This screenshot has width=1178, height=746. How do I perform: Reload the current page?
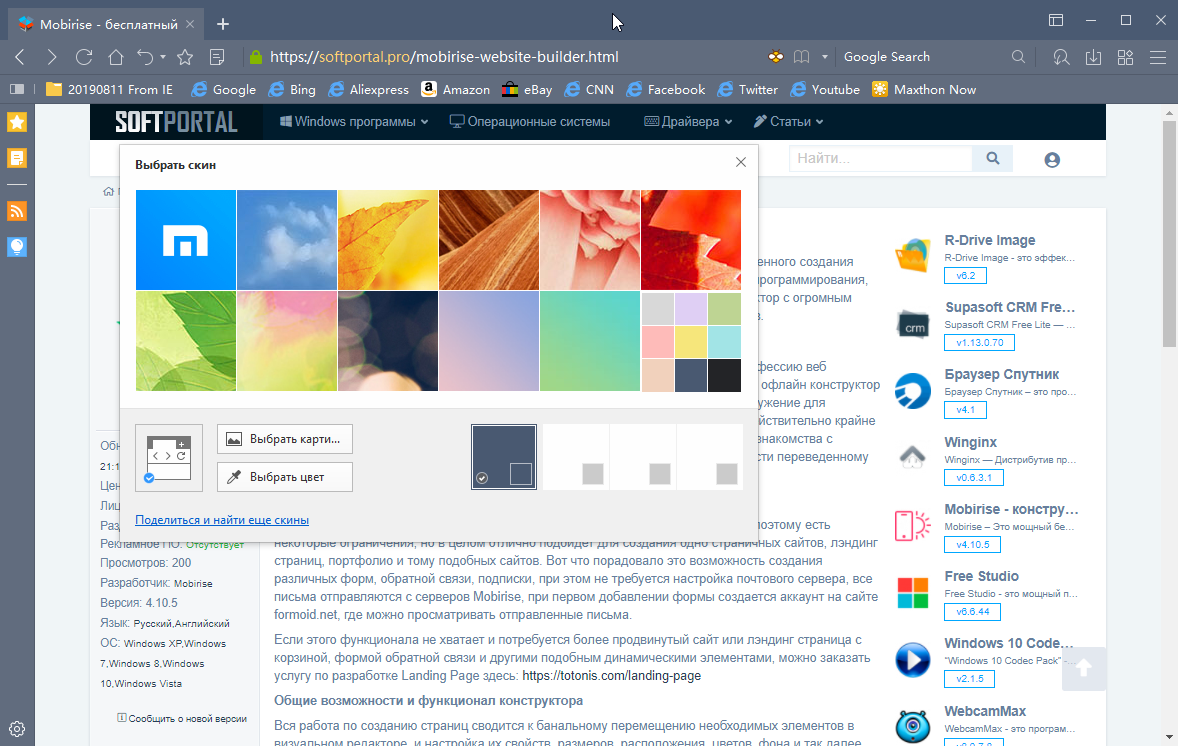pos(84,57)
